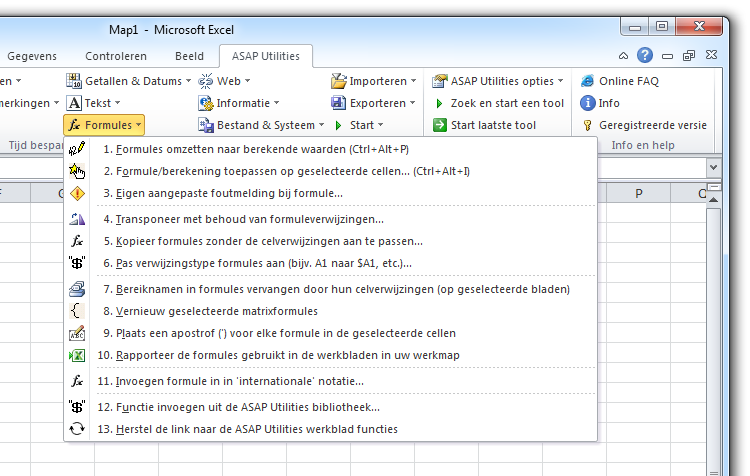
Task: Click the Web globe icon
Action: point(206,81)
